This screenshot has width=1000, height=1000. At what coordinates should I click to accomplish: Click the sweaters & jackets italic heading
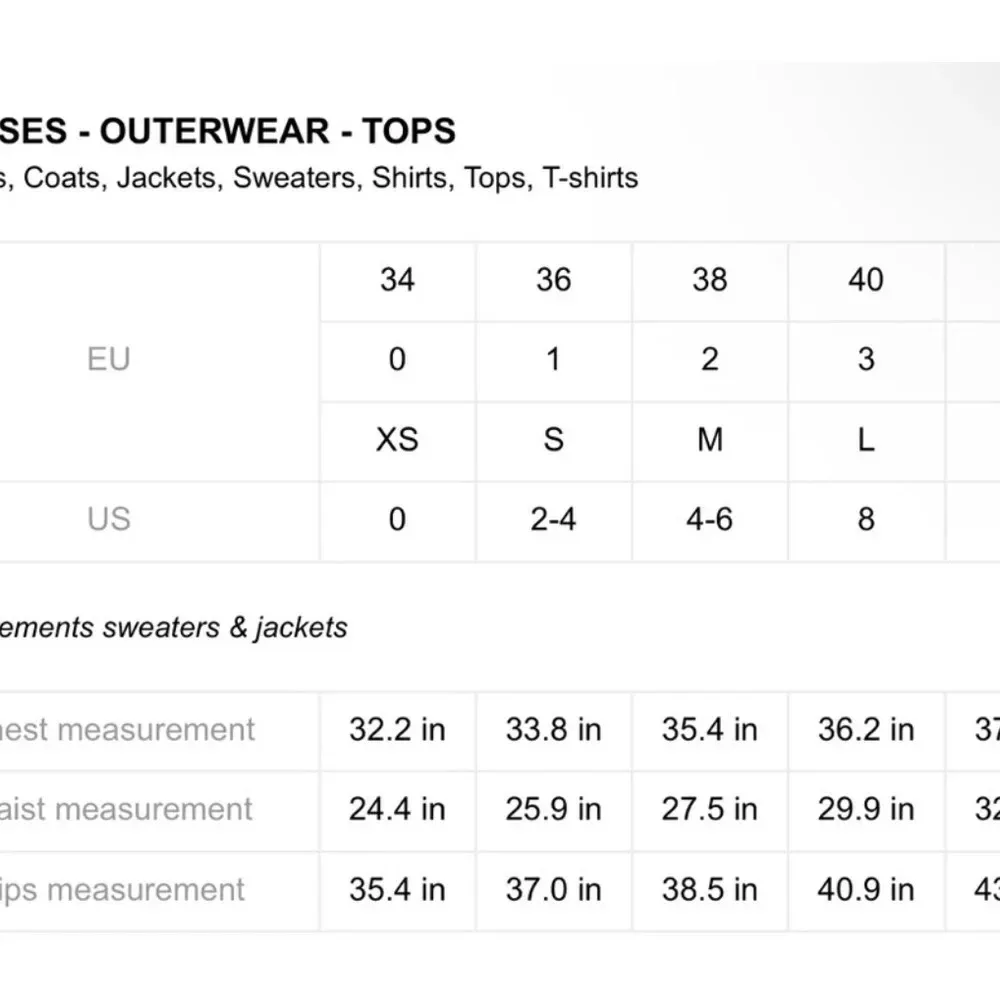click(x=174, y=628)
